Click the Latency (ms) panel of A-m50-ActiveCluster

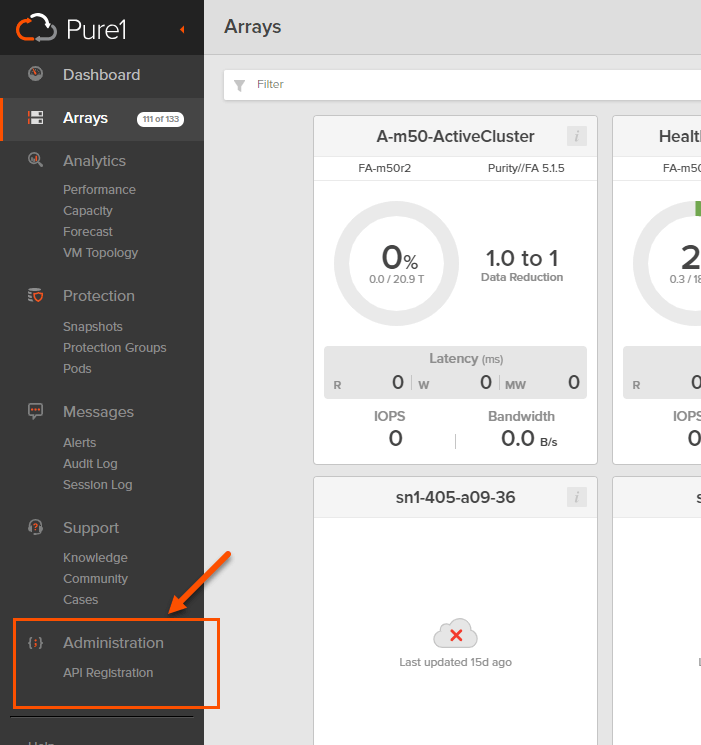coord(455,372)
